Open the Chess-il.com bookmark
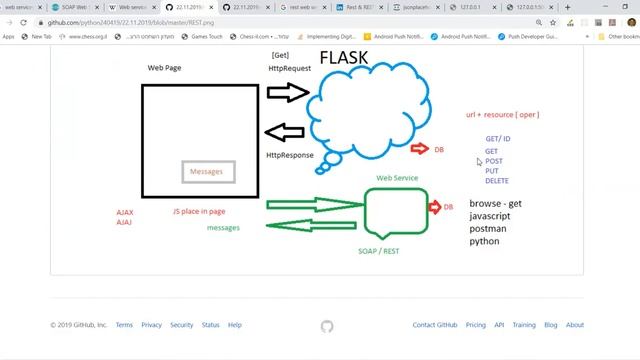Screen dimensions: 640x360 click(x=259, y=37)
